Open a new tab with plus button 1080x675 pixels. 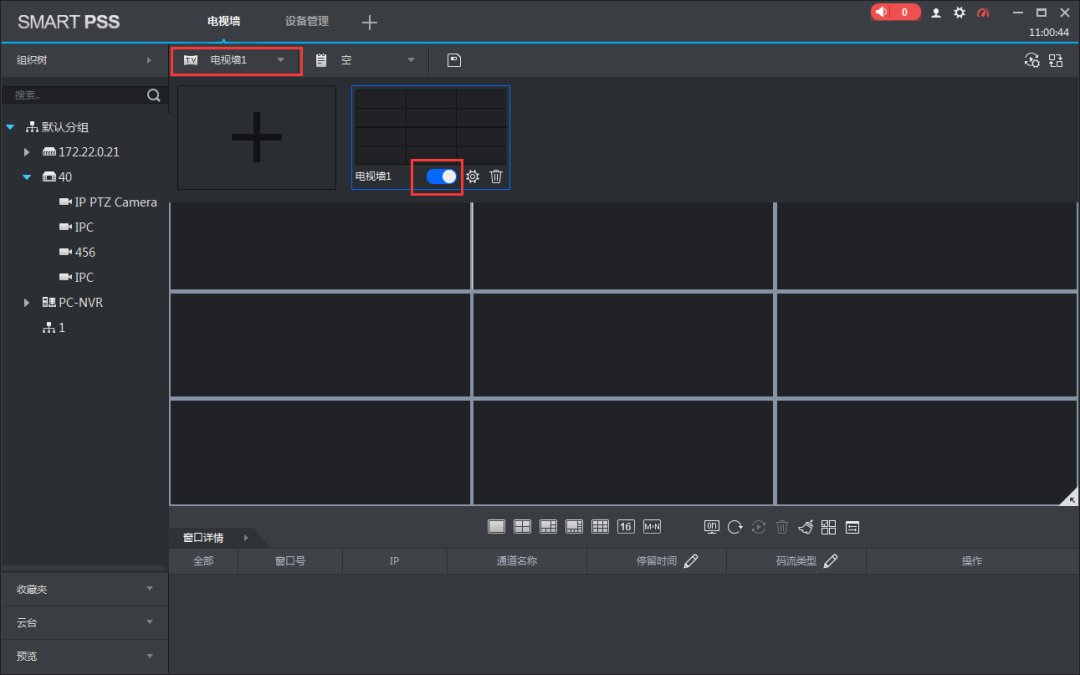[370, 22]
